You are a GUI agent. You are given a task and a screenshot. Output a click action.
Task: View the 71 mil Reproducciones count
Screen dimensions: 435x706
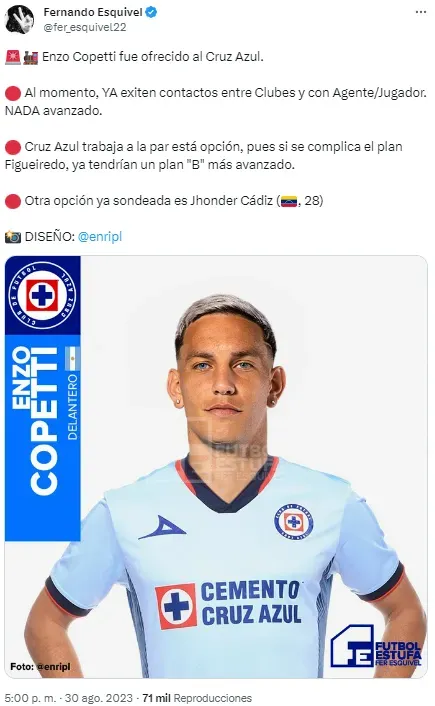click(197, 698)
